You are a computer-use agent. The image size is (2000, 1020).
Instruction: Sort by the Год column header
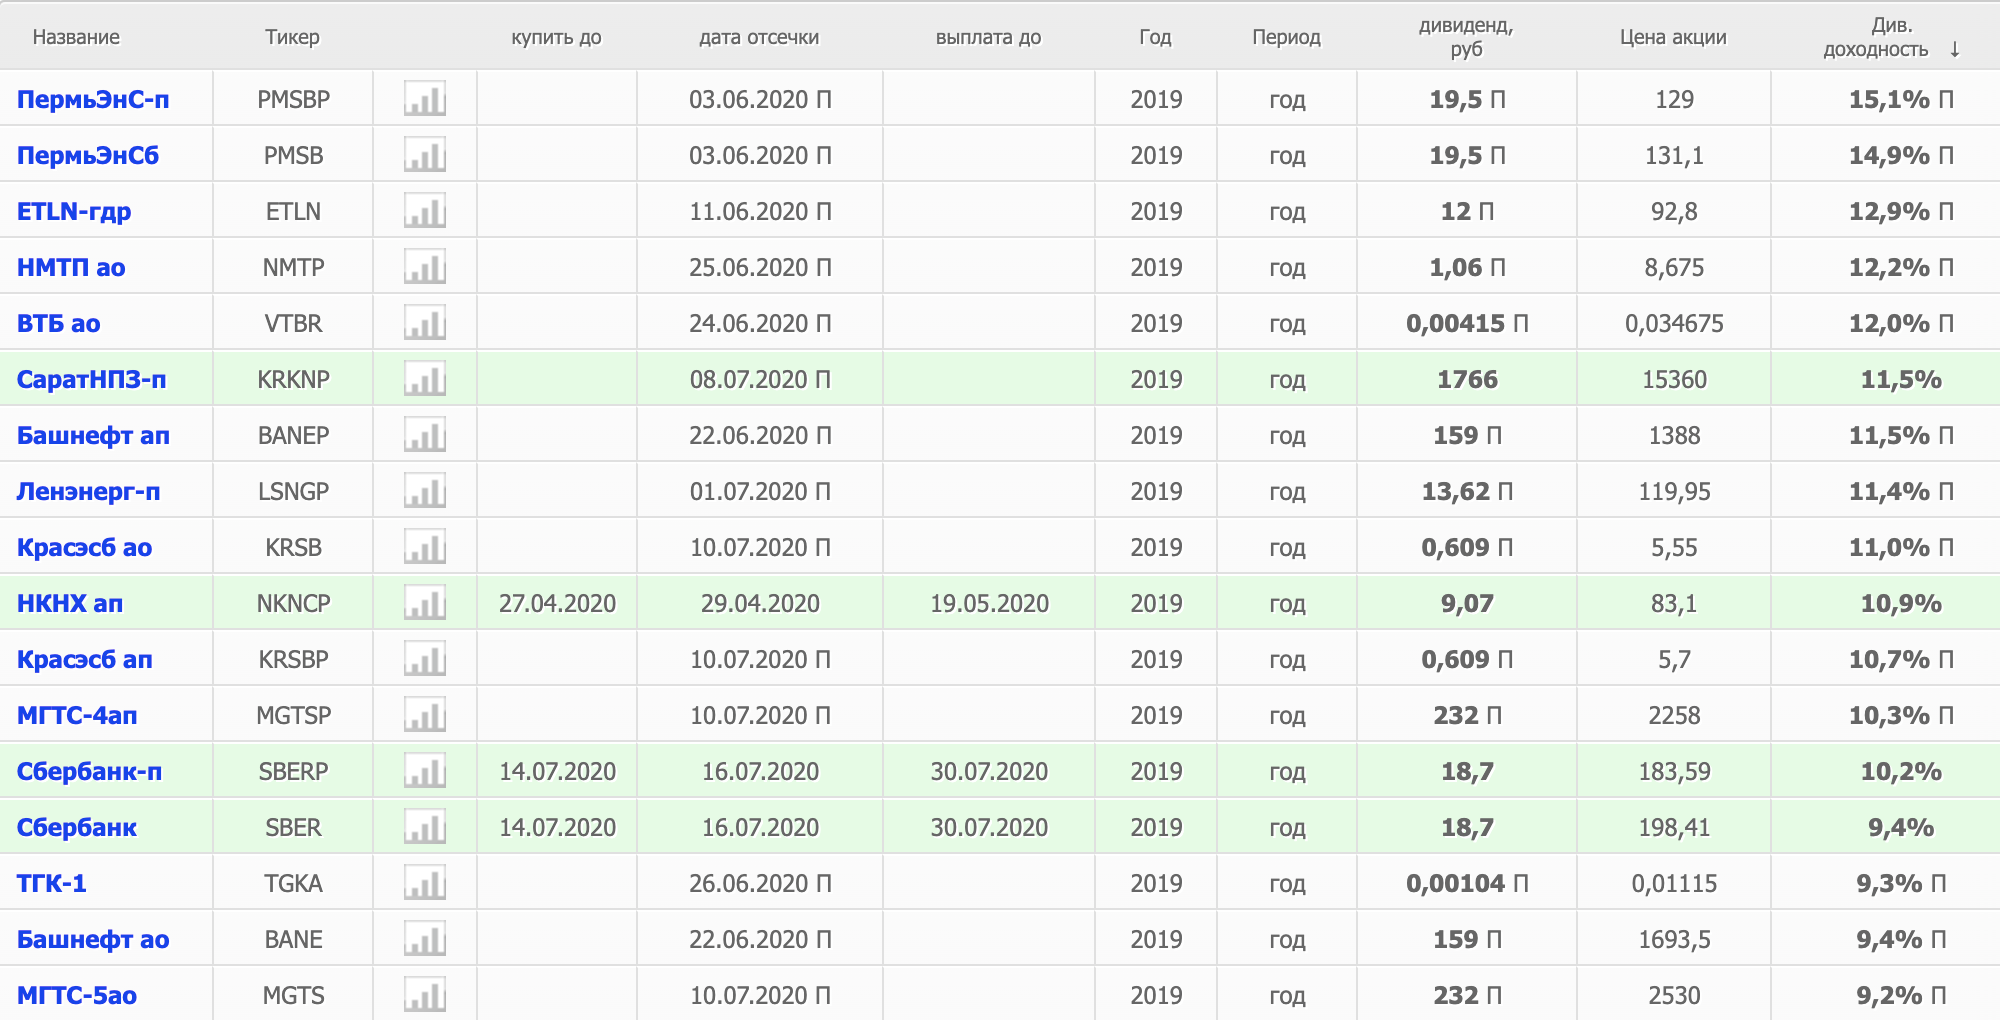1155,37
